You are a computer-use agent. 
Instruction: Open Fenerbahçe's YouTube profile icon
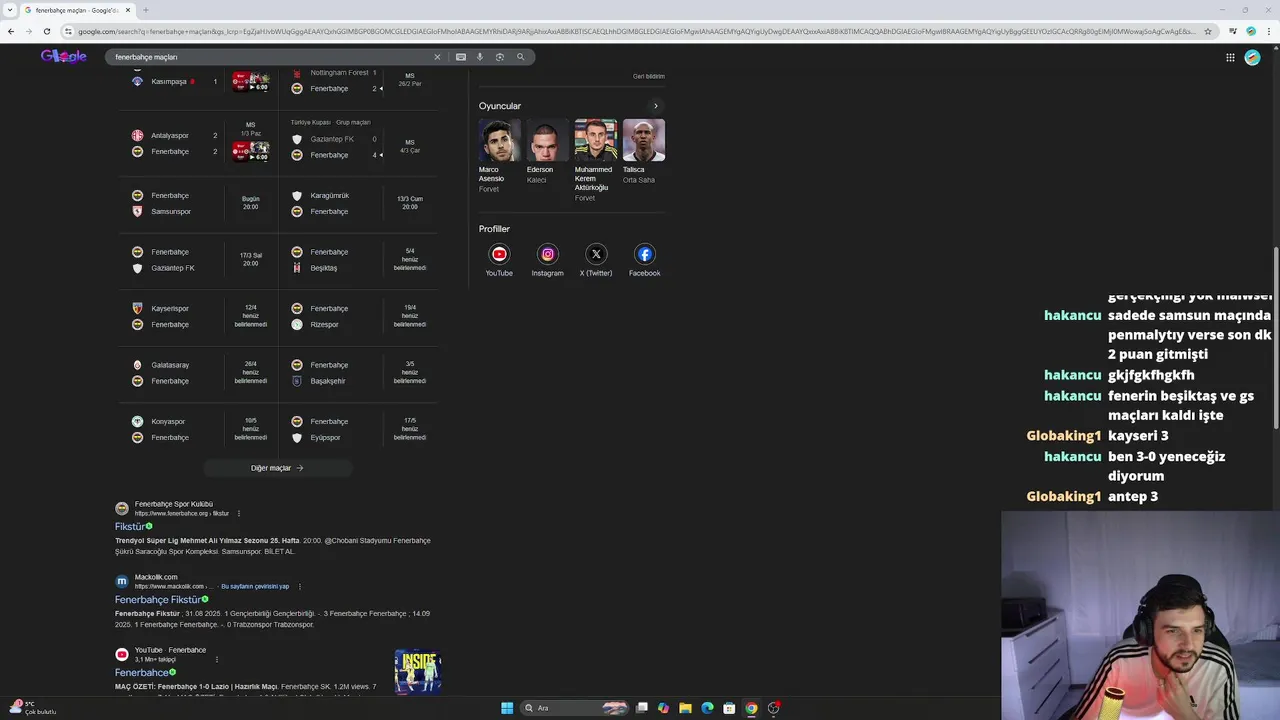[x=499, y=254]
